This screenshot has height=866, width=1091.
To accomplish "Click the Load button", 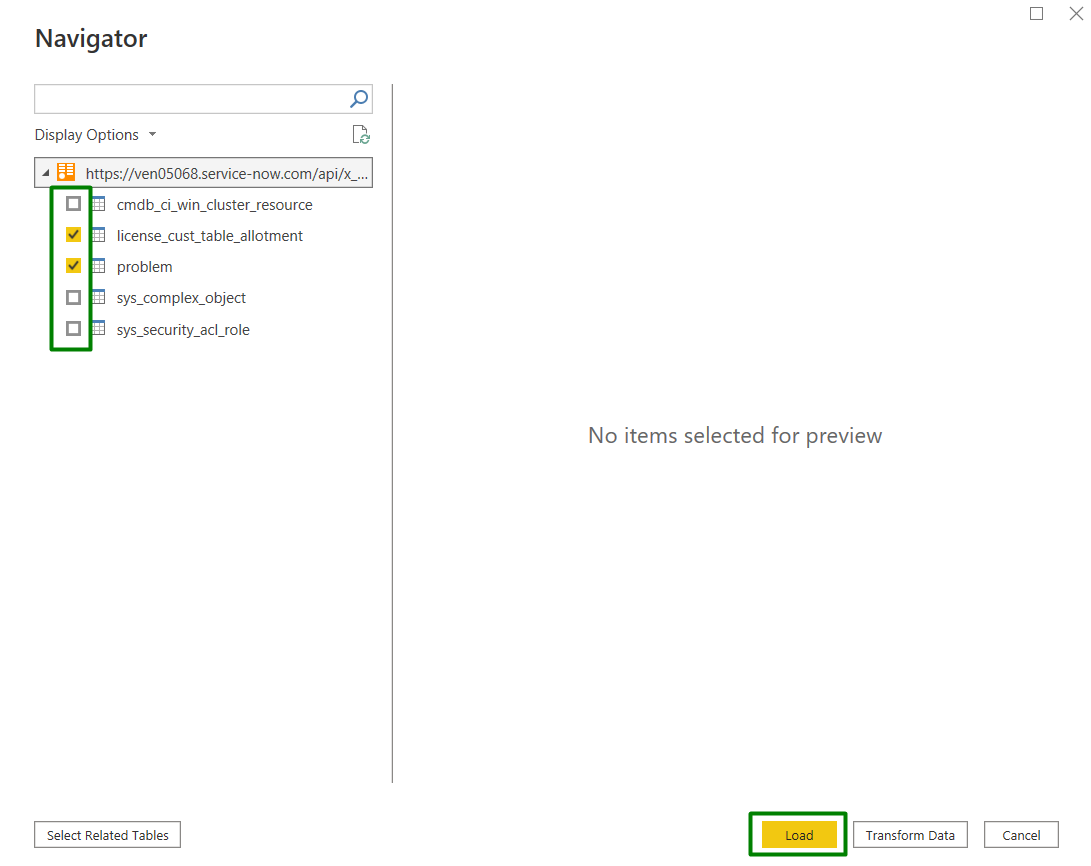I will (797, 834).
